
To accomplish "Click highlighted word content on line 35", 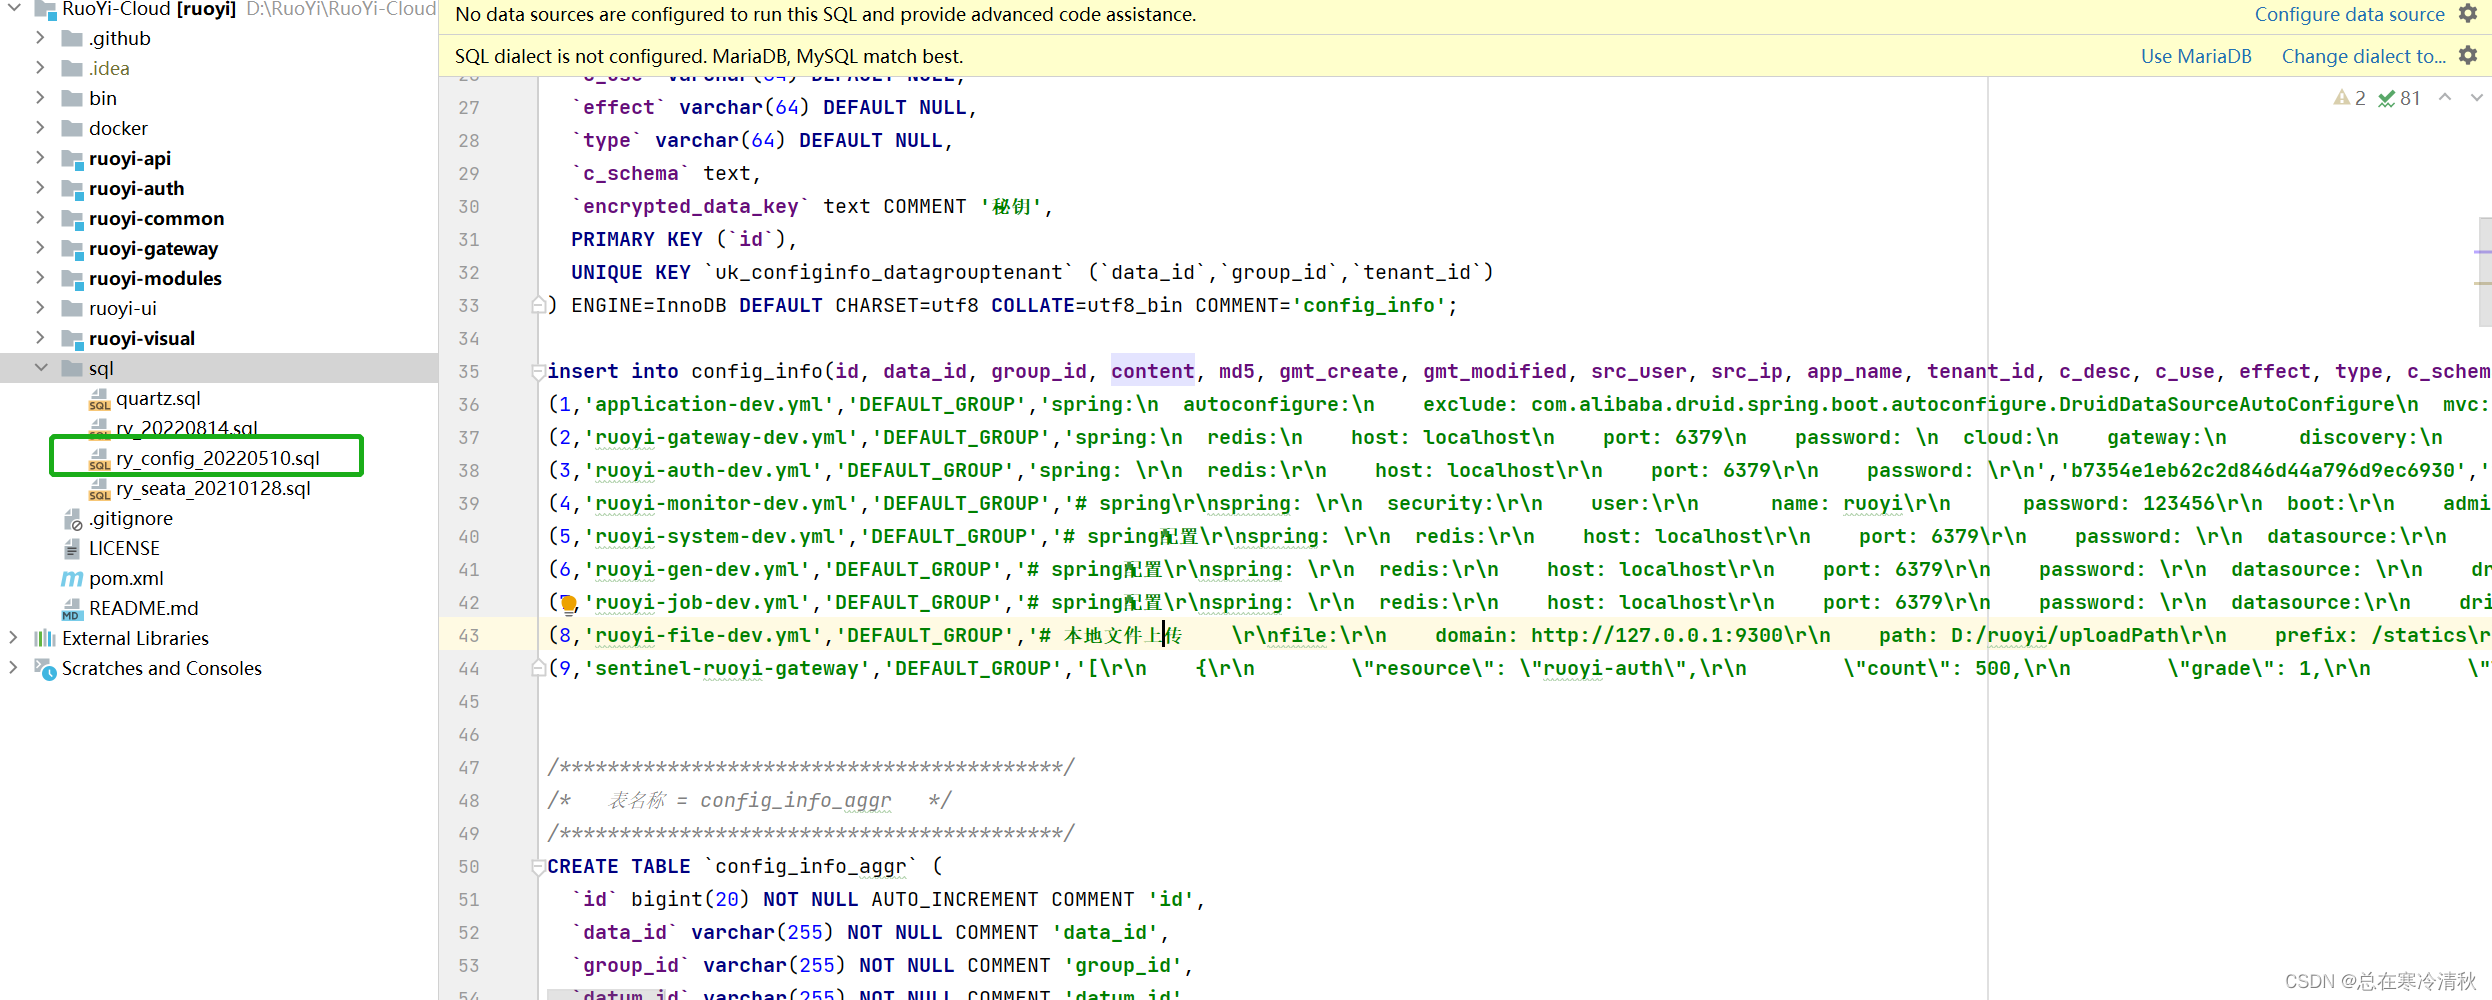I will 1152,372.
